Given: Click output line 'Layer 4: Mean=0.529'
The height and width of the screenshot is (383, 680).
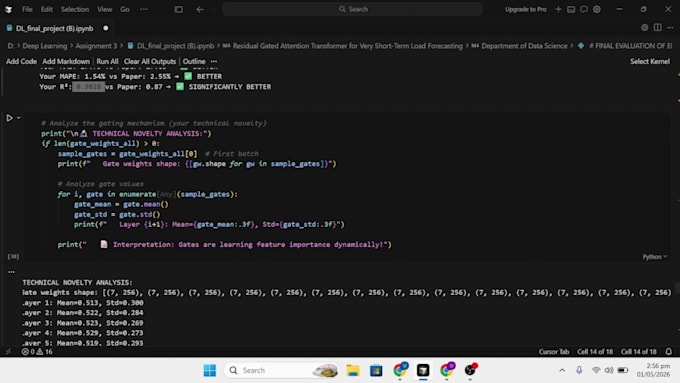Looking at the screenshot, I should coord(82,333).
